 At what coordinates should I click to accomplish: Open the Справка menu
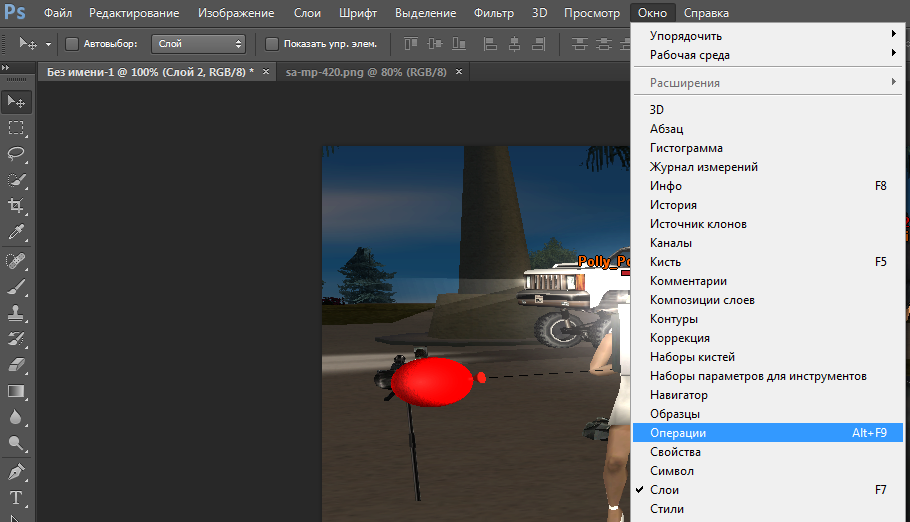[706, 13]
